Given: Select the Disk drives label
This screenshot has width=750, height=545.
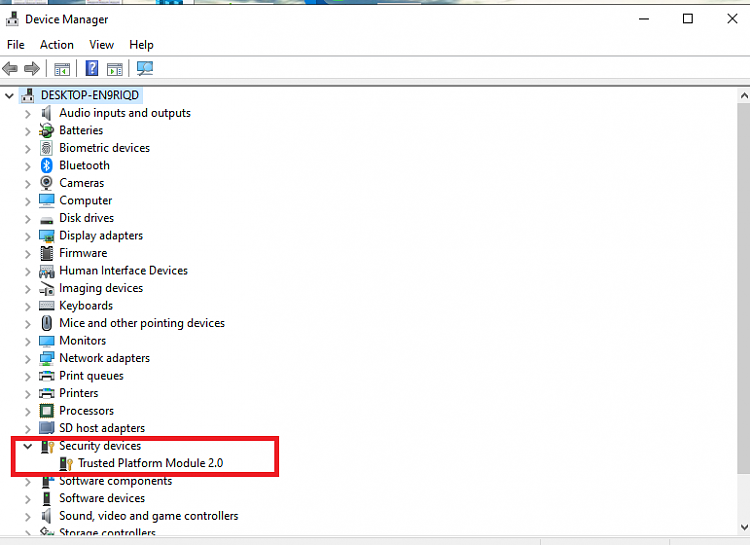Looking at the screenshot, I should (87, 218).
